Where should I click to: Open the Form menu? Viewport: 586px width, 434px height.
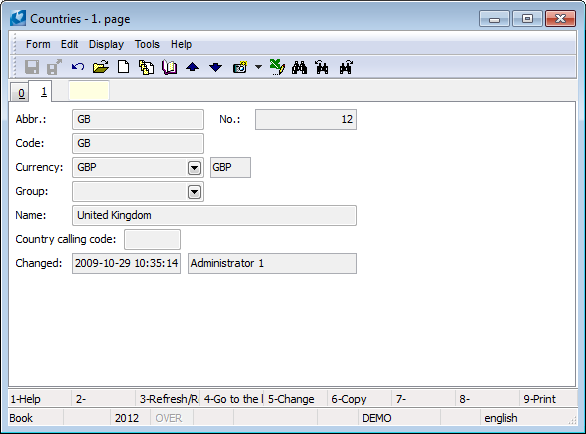pyautogui.click(x=38, y=44)
